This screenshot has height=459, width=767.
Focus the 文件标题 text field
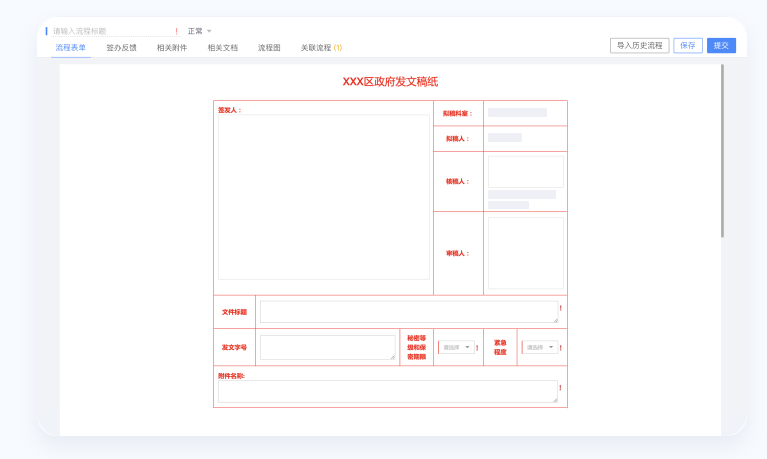point(408,312)
